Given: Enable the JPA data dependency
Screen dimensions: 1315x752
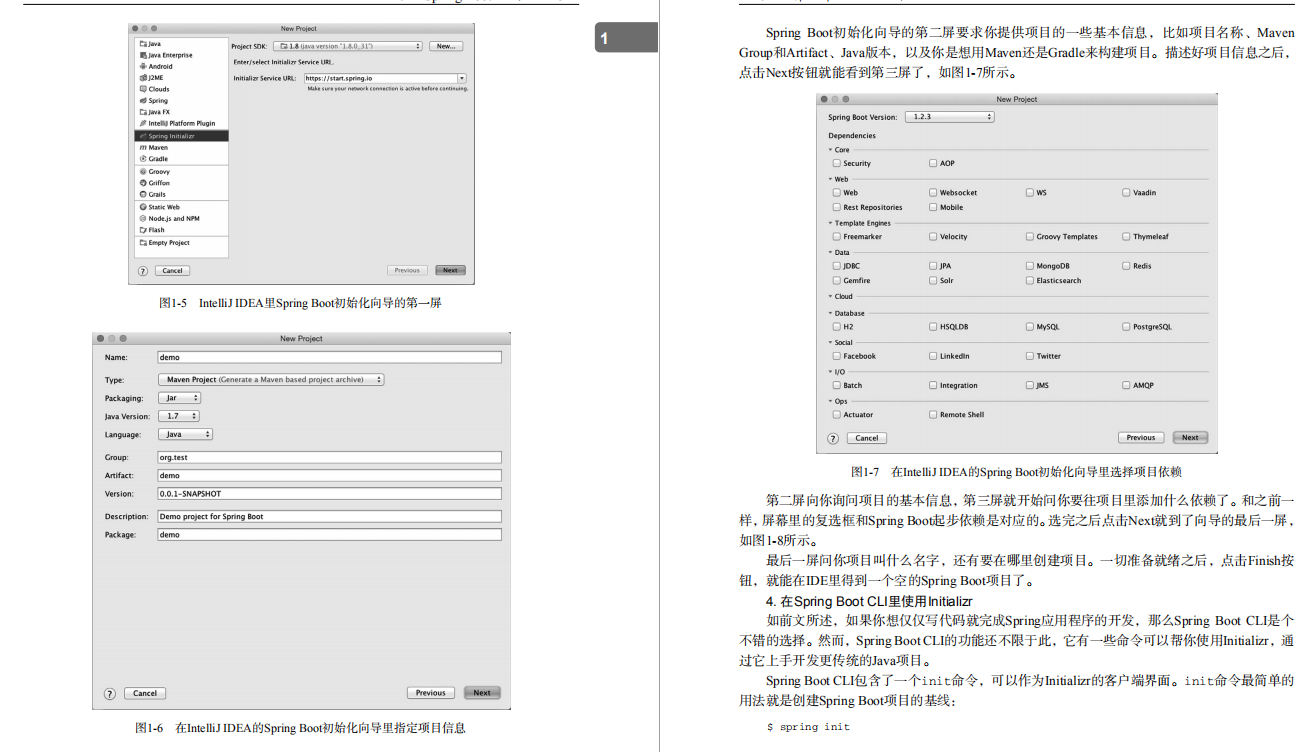Looking at the screenshot, I should pos(933,266).
